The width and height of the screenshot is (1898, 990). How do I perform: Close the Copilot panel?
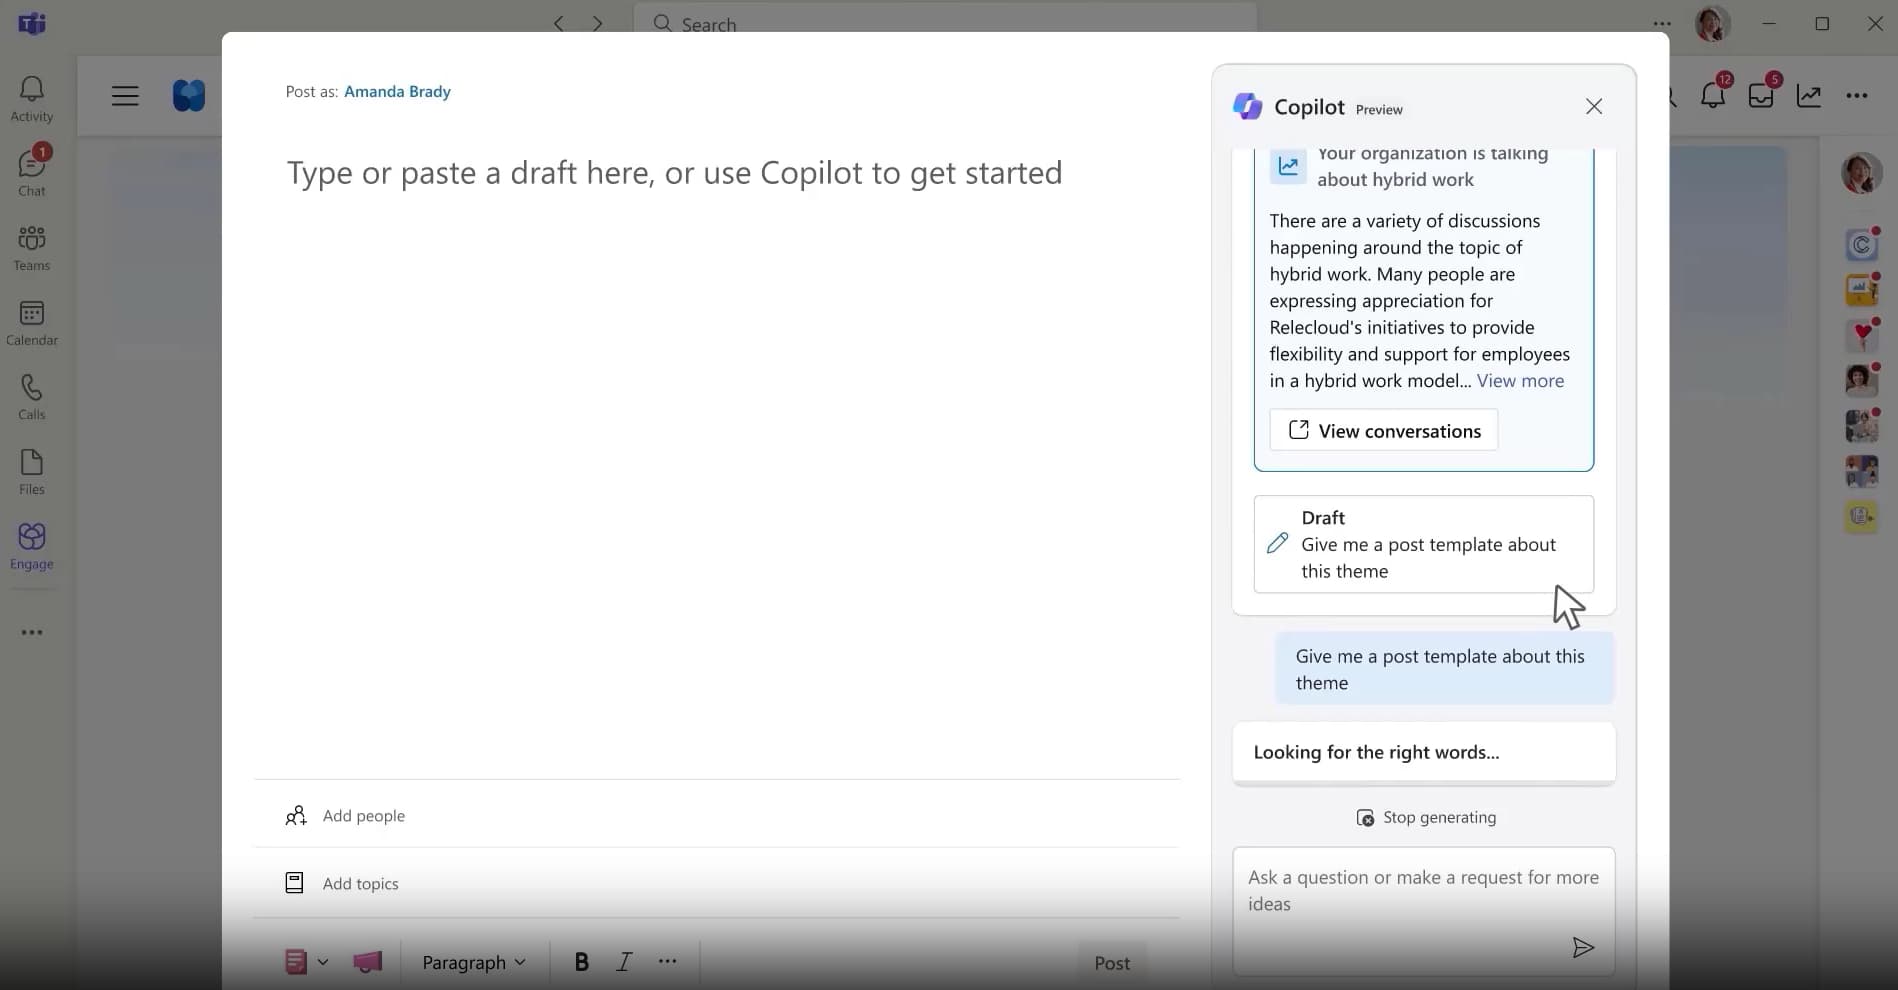(1594, 106)
